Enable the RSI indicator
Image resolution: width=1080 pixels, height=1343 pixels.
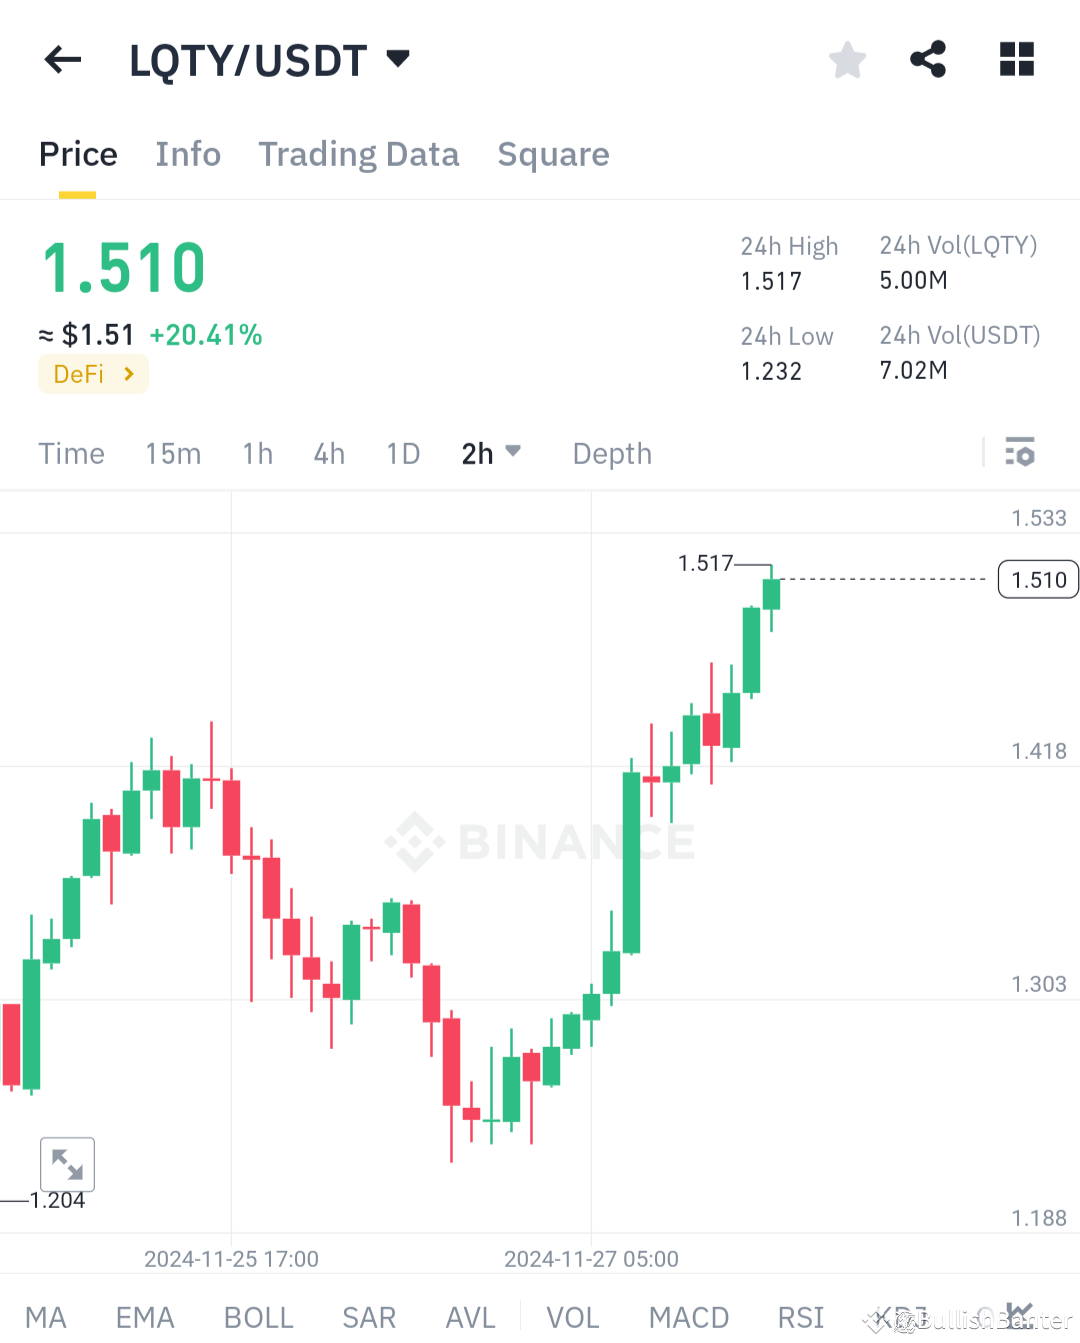800,1318
